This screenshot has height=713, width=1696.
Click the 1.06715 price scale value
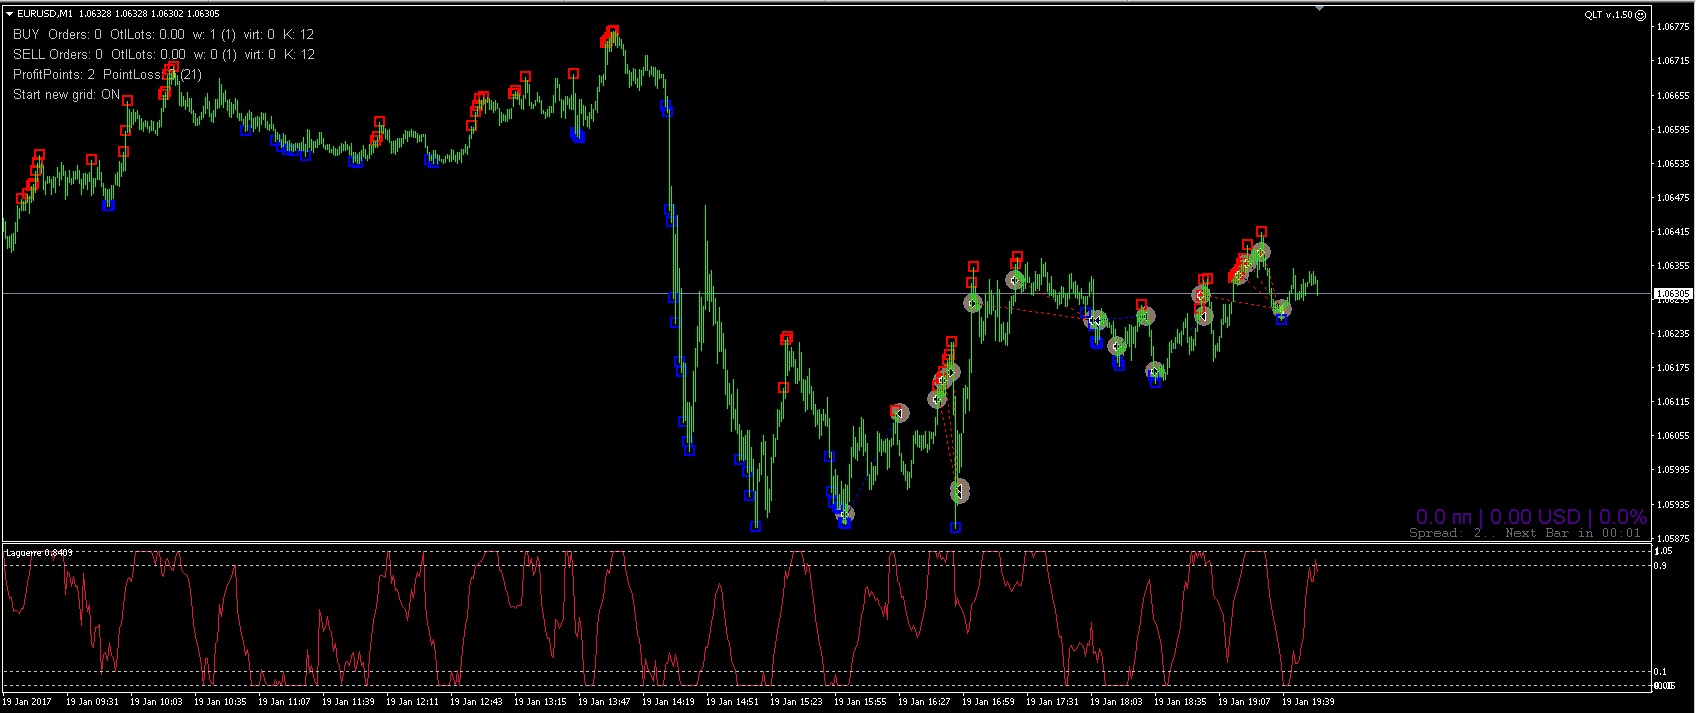(x=1673, y=61)
